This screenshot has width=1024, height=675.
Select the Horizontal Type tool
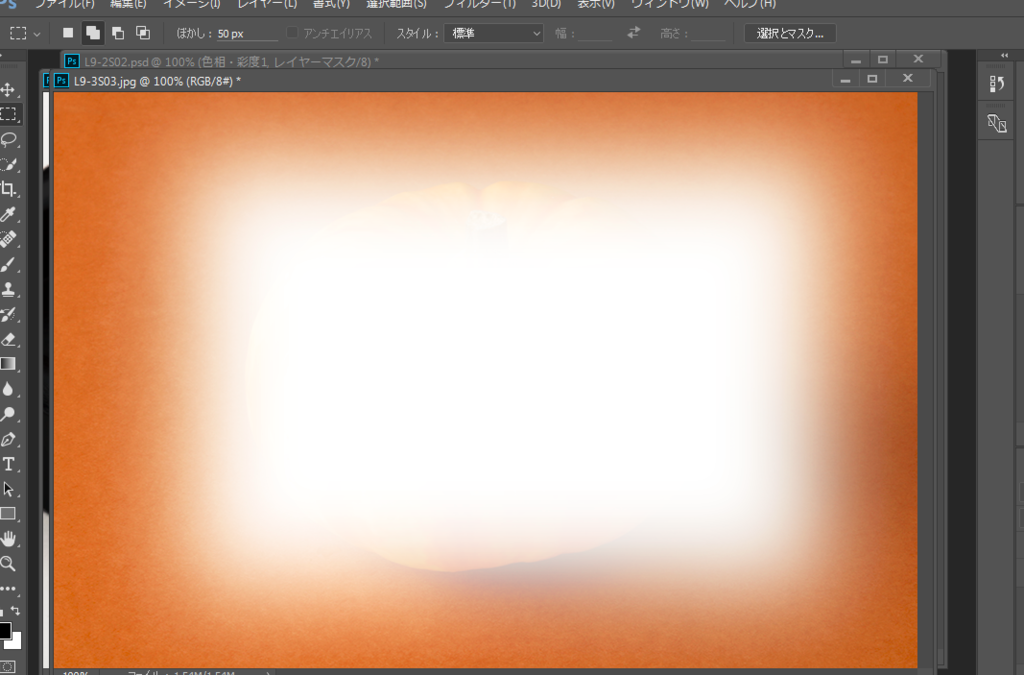coord(8,464)
